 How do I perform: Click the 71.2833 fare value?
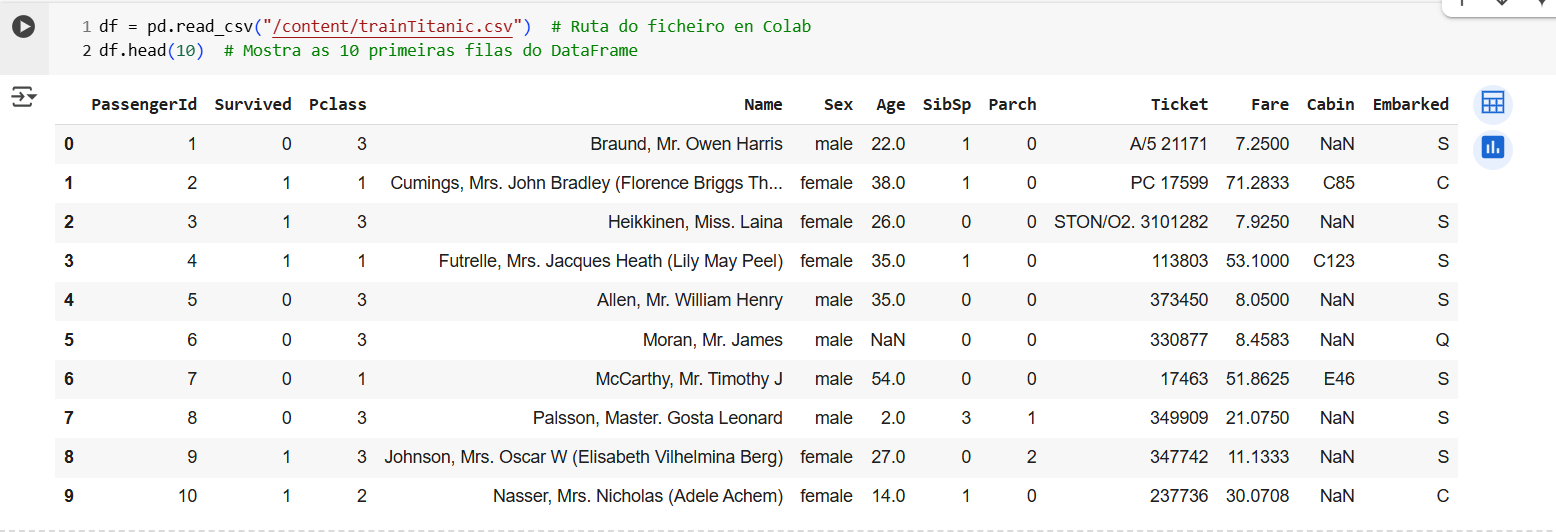click(1262, 183)
